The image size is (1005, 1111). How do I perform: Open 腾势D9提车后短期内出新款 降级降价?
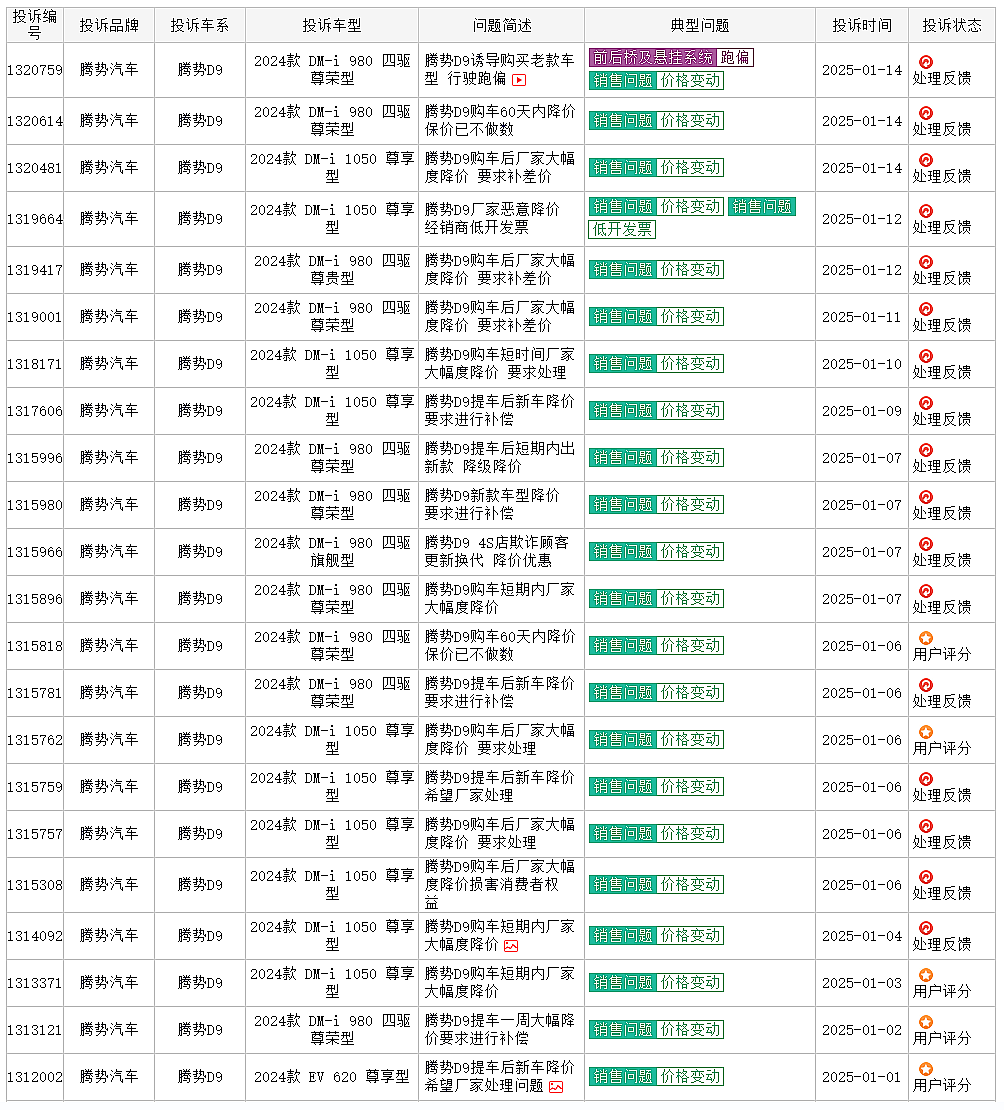499,458
